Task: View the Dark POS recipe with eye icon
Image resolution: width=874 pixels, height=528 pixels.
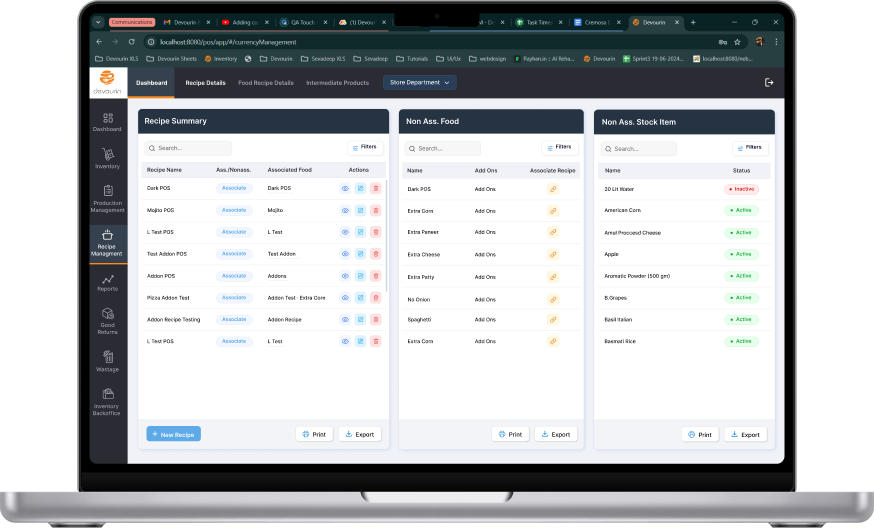Action: pos(345,188)
